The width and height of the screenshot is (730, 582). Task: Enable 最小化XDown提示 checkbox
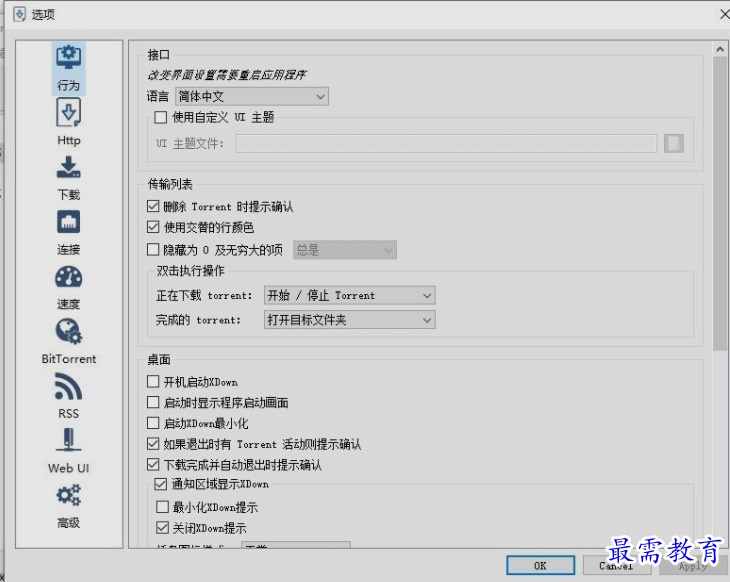tap(162, 507)
